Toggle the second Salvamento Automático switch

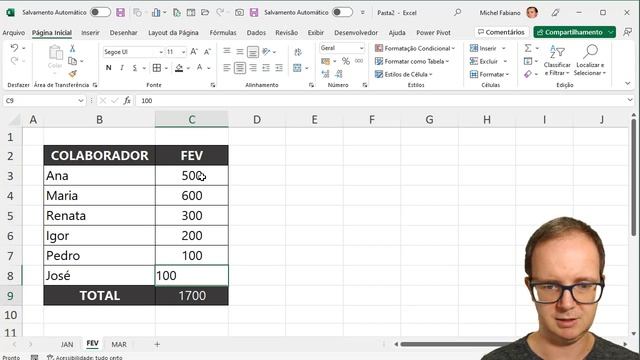tap(342, 12)
